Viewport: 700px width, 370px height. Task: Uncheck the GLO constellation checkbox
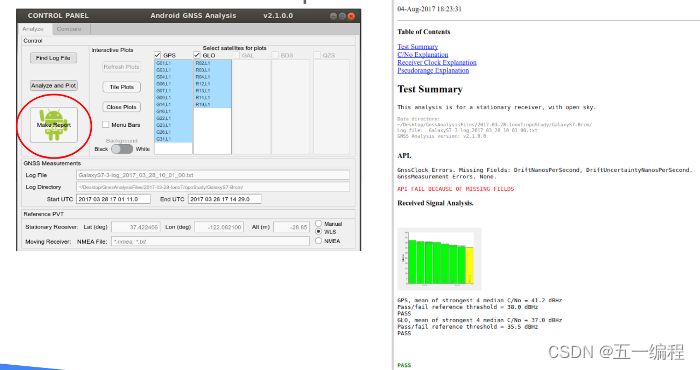(x=197, y=55)
